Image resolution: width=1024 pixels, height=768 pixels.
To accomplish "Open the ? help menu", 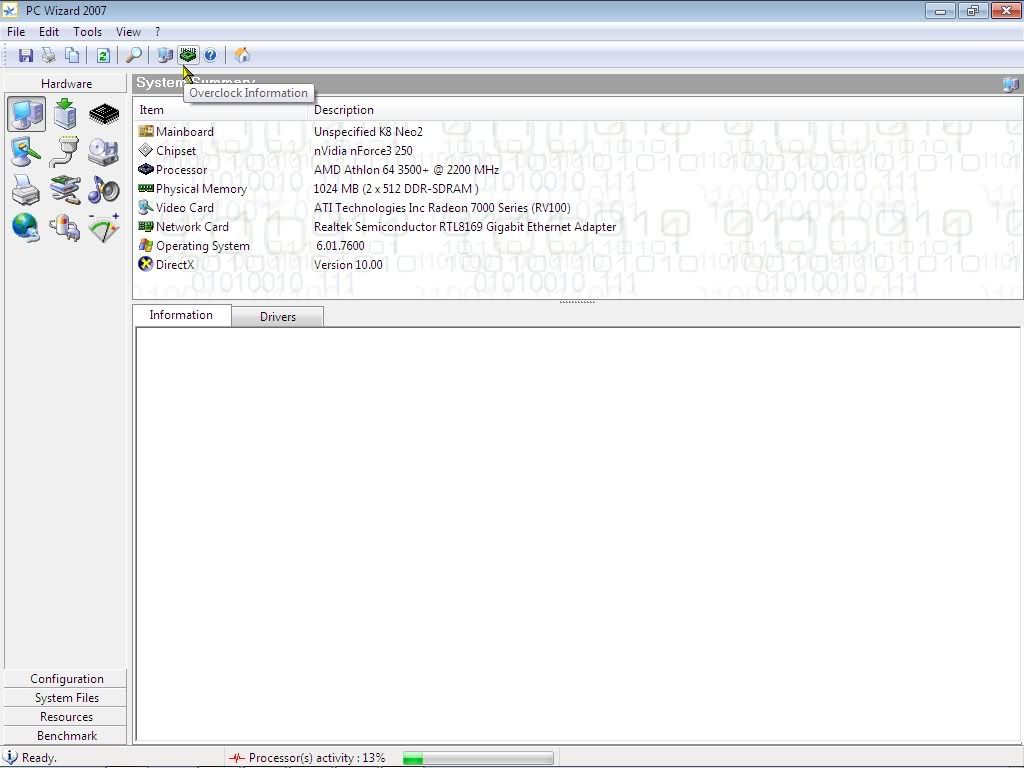I will point(157,31).
